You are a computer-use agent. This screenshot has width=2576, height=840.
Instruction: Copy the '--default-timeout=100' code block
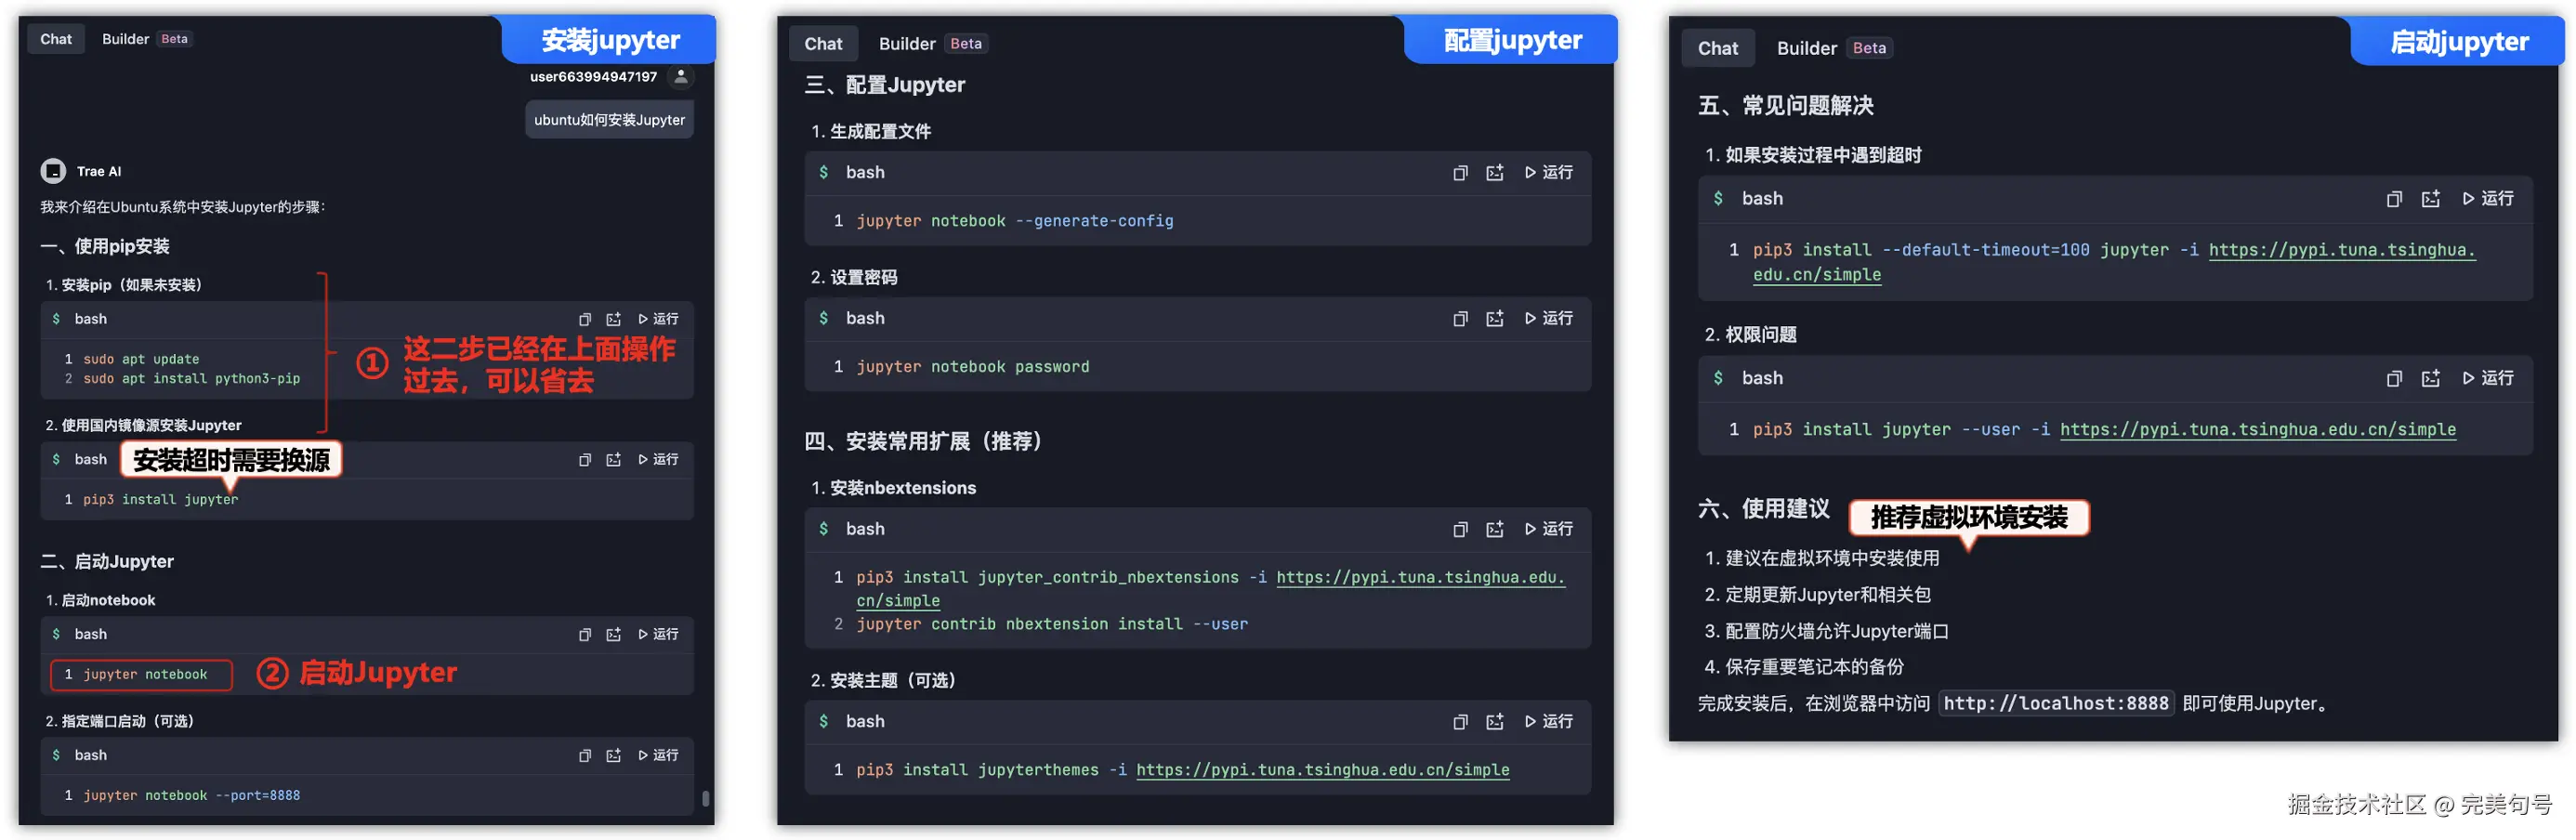(x=2394, y=199)
